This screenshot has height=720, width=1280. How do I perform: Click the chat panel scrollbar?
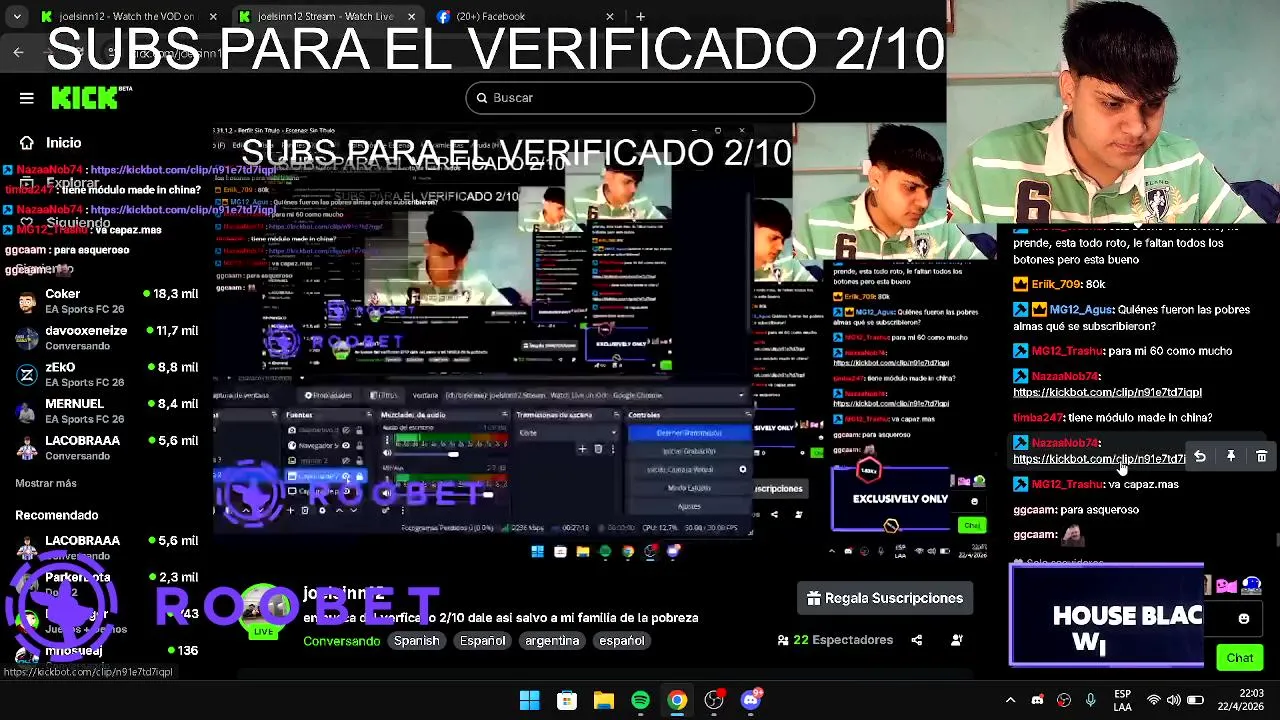(x=1276, y=540)
